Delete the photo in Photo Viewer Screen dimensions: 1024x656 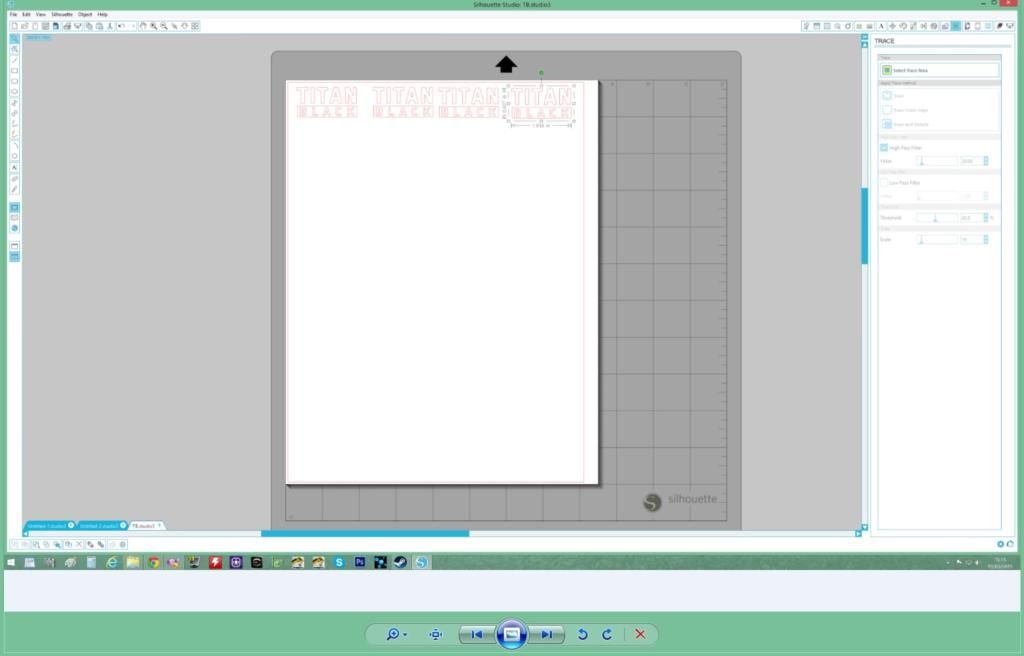click(640, 634)
